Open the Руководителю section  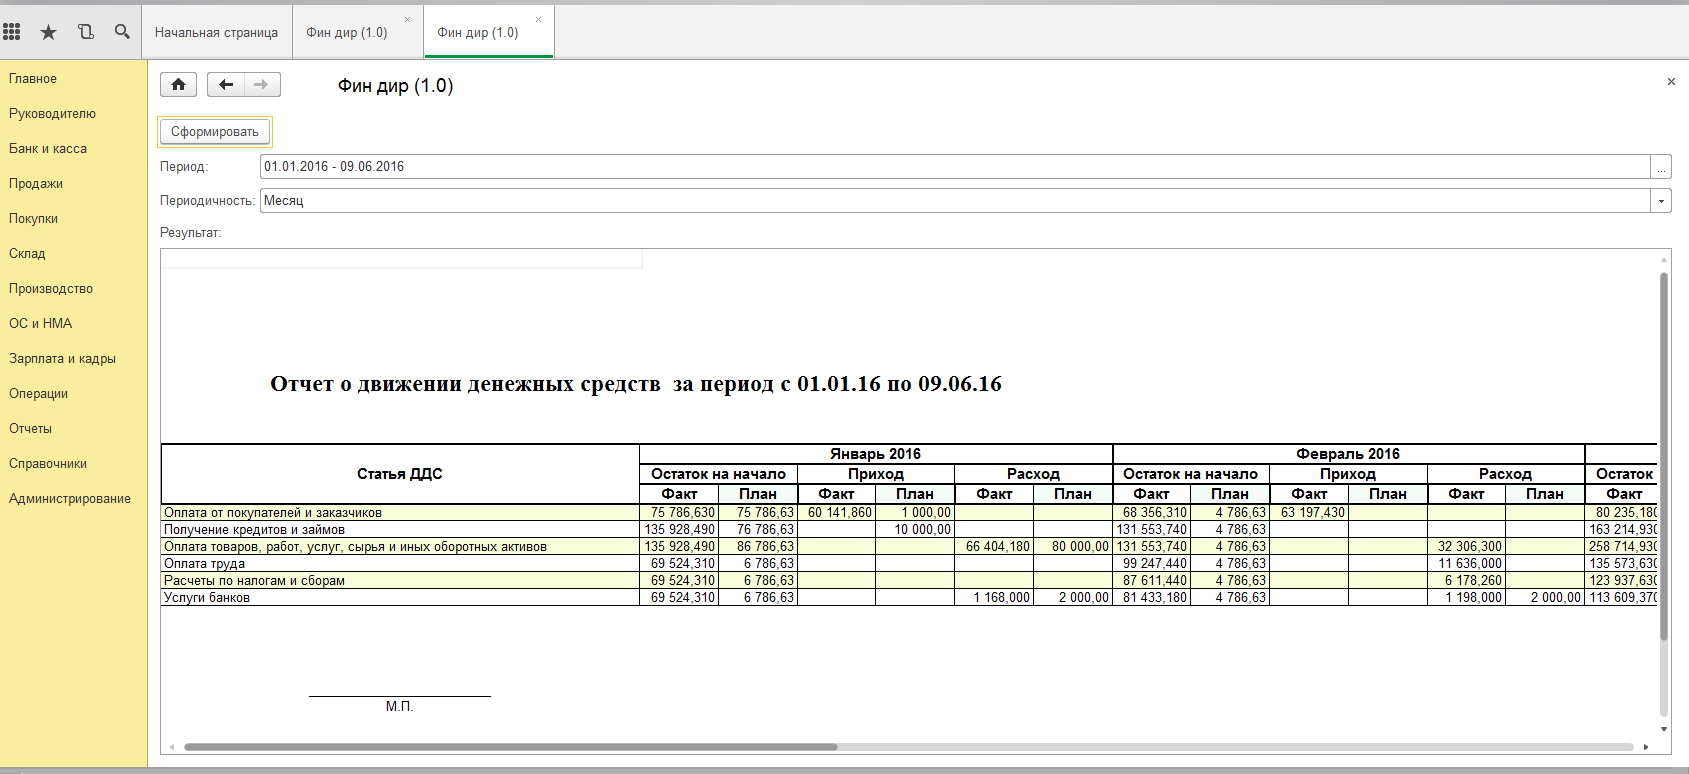pos(53,114)
